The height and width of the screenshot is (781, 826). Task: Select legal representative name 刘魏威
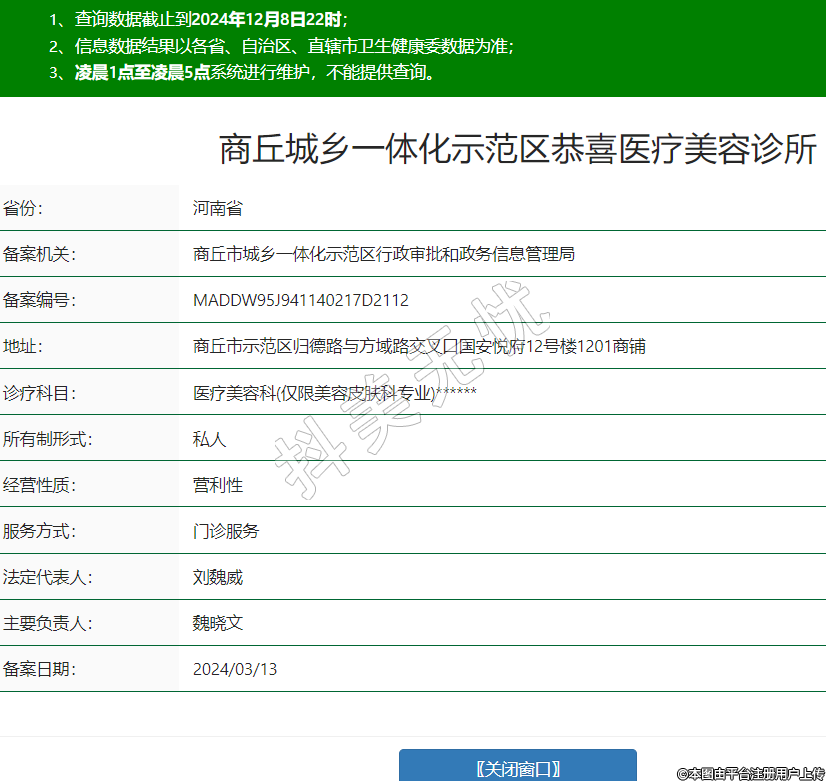click(218, 577)
